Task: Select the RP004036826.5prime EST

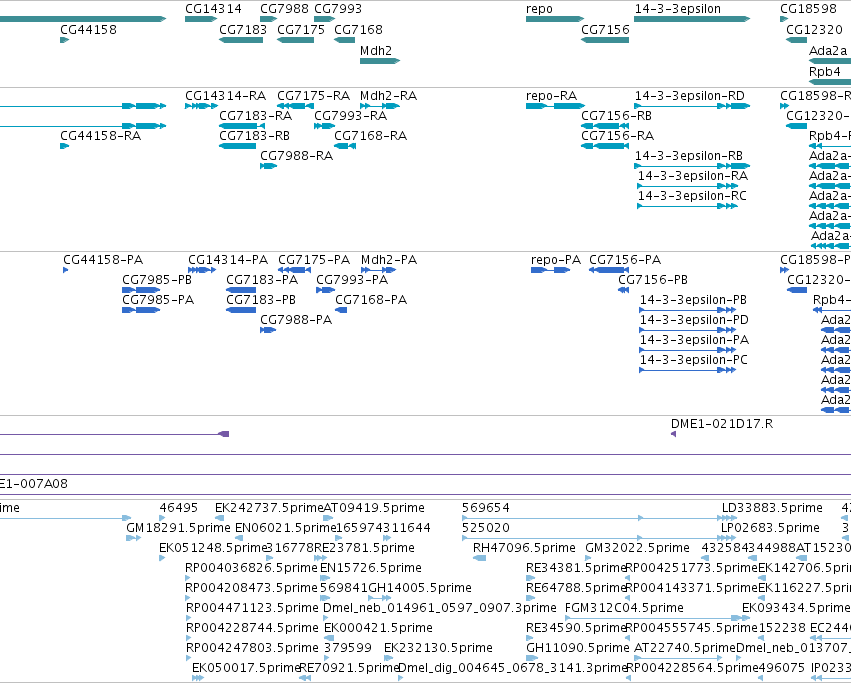Action: coord(188,578)
